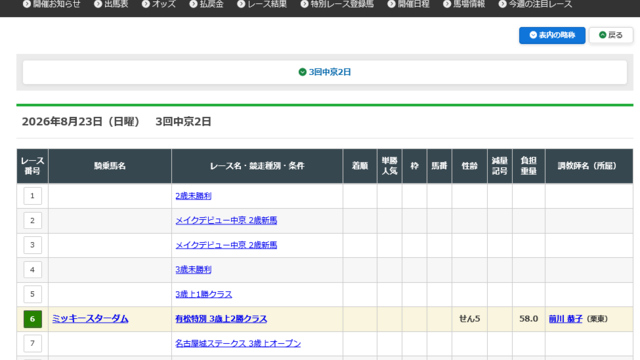Click the 2026年8月23日(日曜) date heading

[81, 122]
